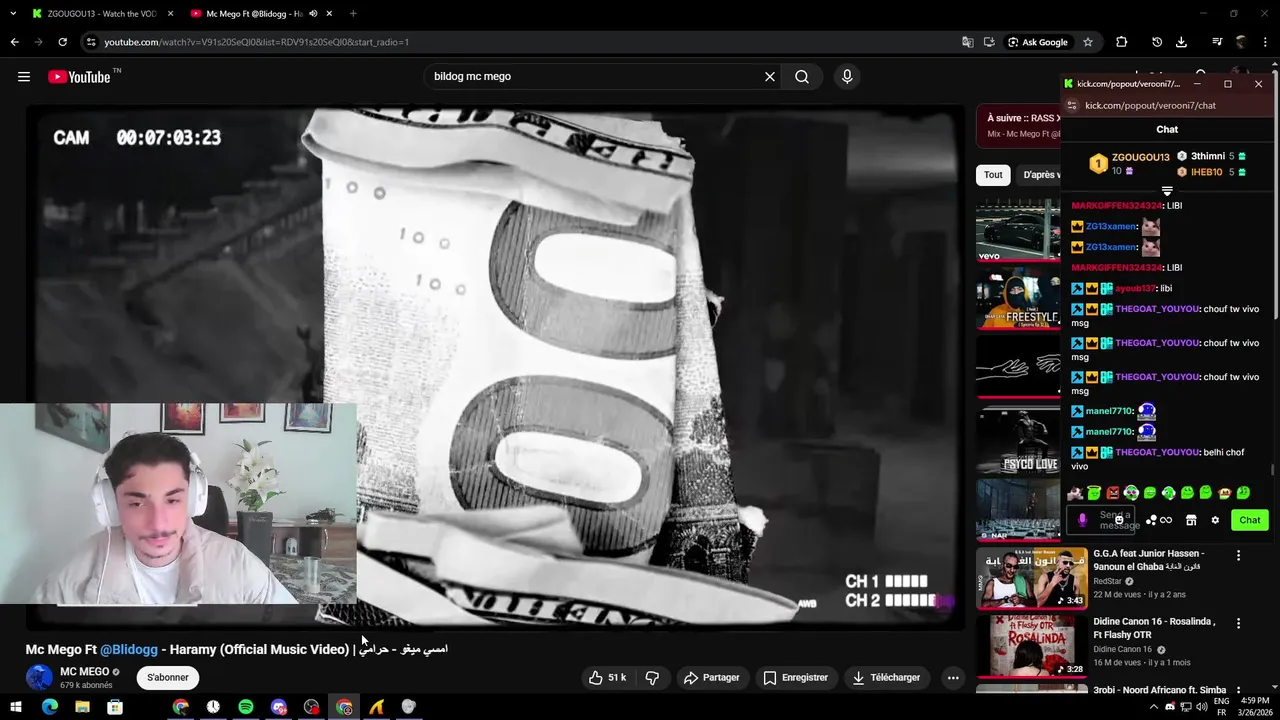
Task: Open Kick chat settings gear icon
Action: click(x=1215, y=520)
